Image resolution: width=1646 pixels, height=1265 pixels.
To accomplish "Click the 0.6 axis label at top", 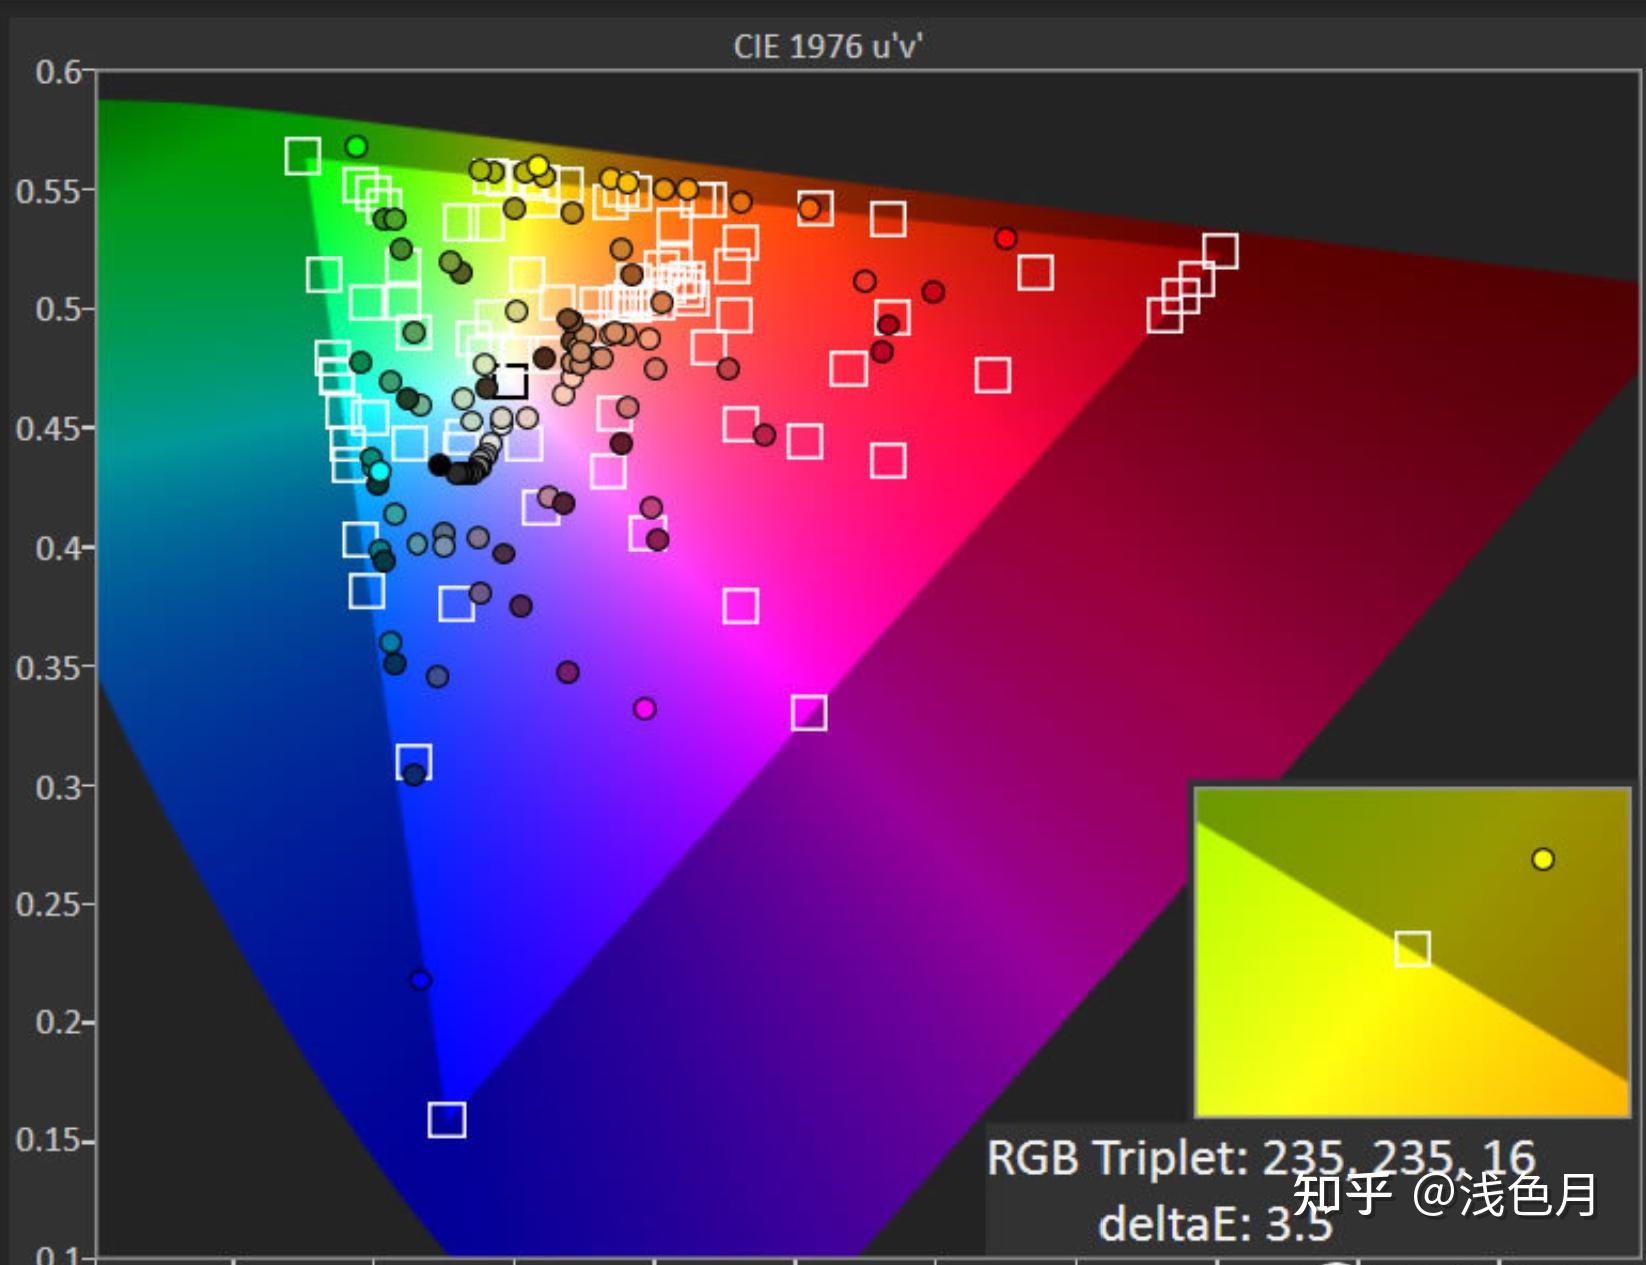I will [58, 72].
